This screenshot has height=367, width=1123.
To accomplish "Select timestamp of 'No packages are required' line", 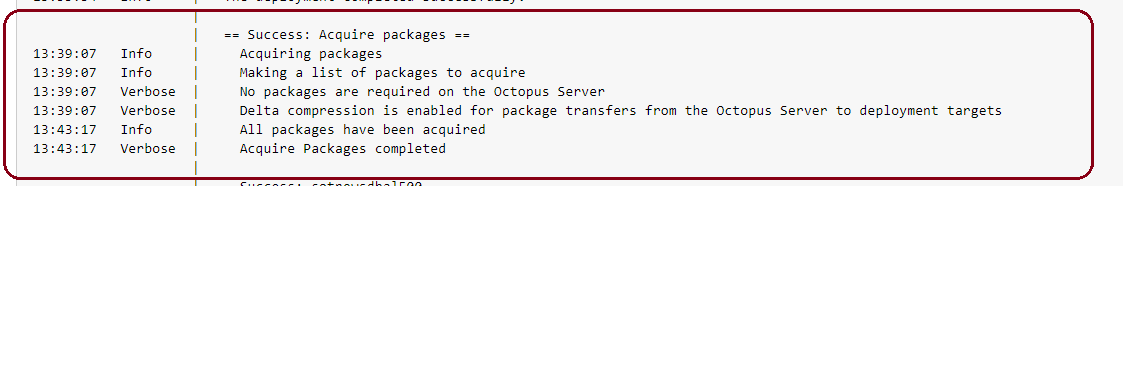I will (x=64, y=92).
